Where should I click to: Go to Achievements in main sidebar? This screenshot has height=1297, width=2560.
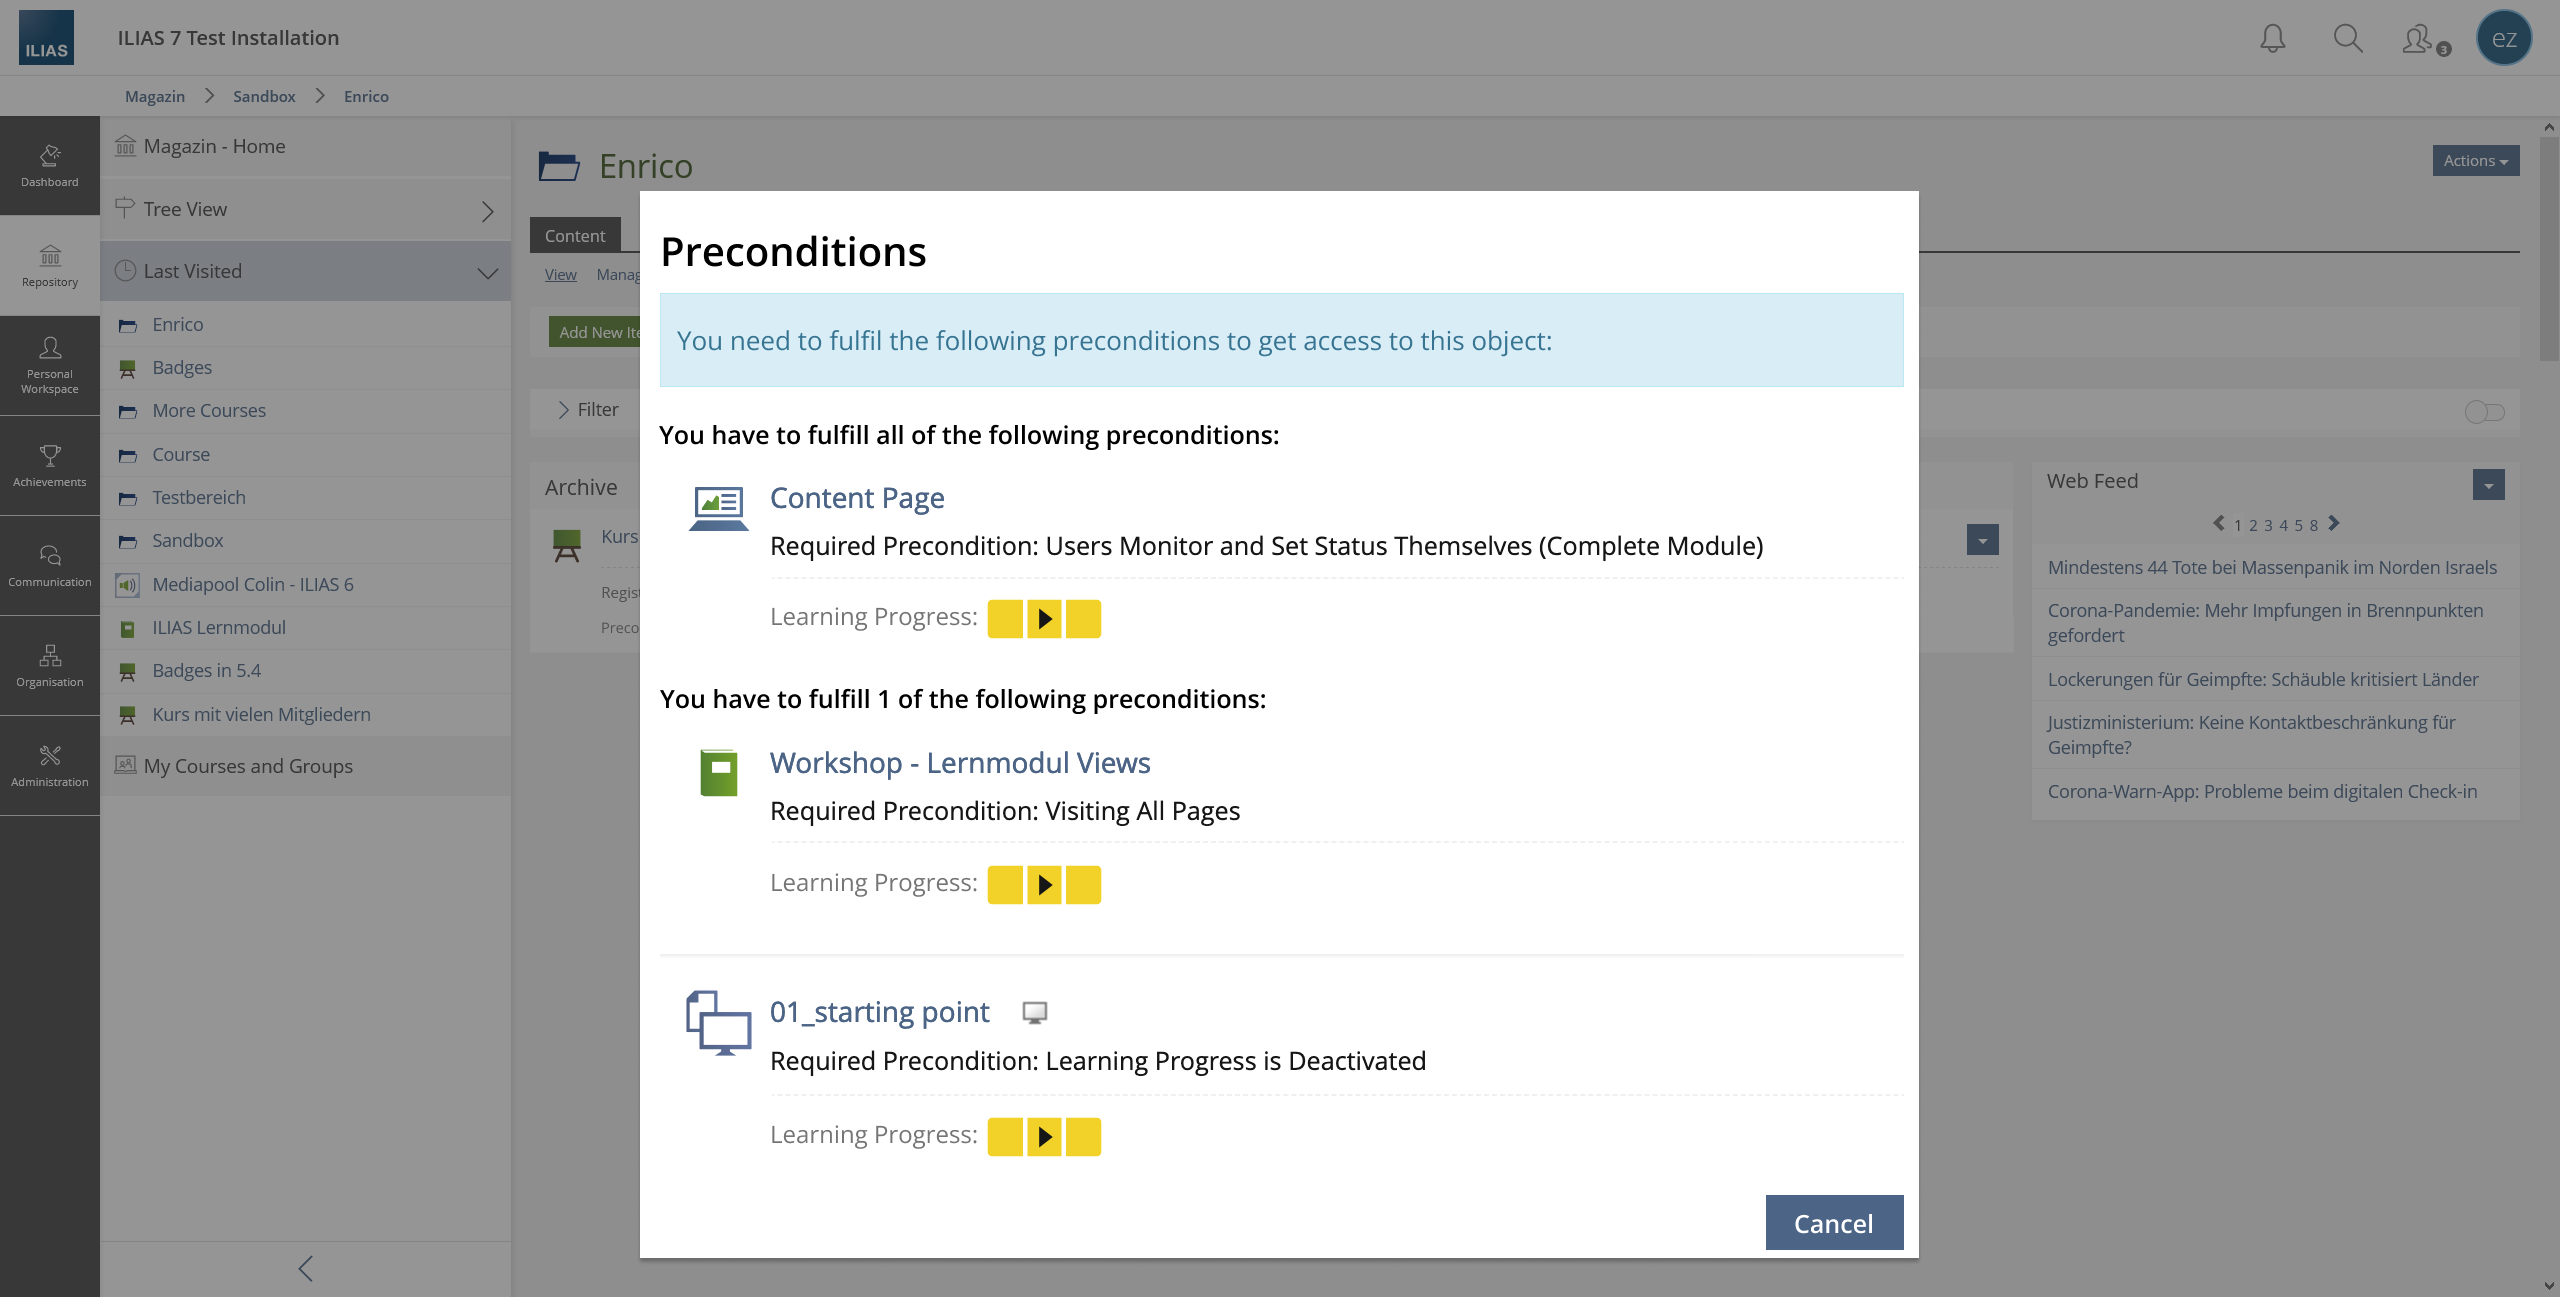click(50, 465)
